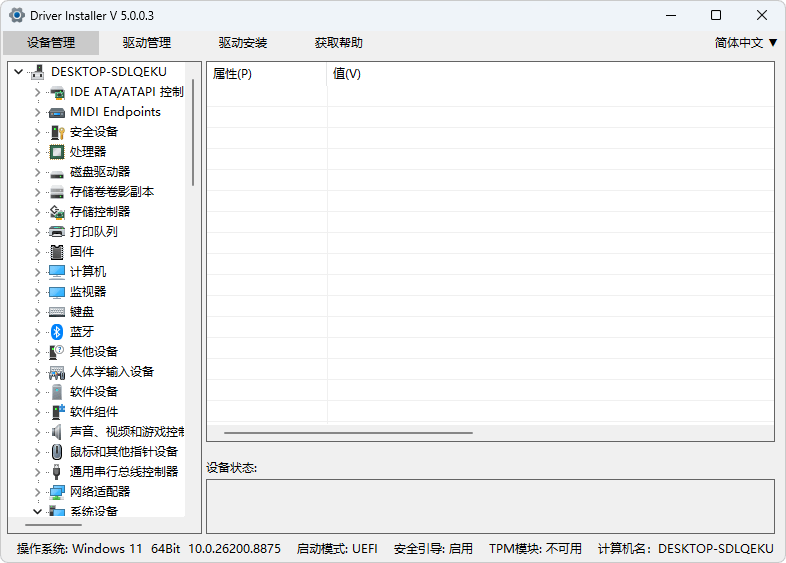Screen dimensions: 786x563
Task: Click the 软件设备 icon
Action: [57, 392]
